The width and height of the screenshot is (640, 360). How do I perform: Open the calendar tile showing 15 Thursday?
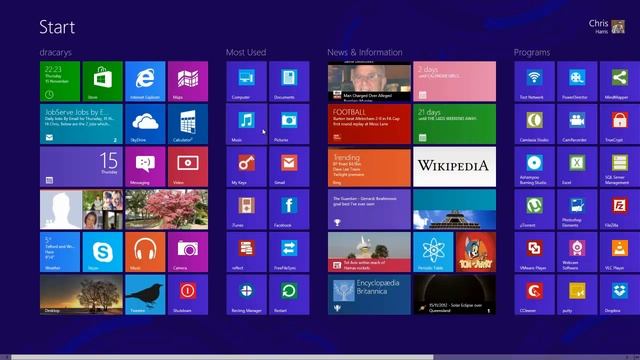click(81, 167)
